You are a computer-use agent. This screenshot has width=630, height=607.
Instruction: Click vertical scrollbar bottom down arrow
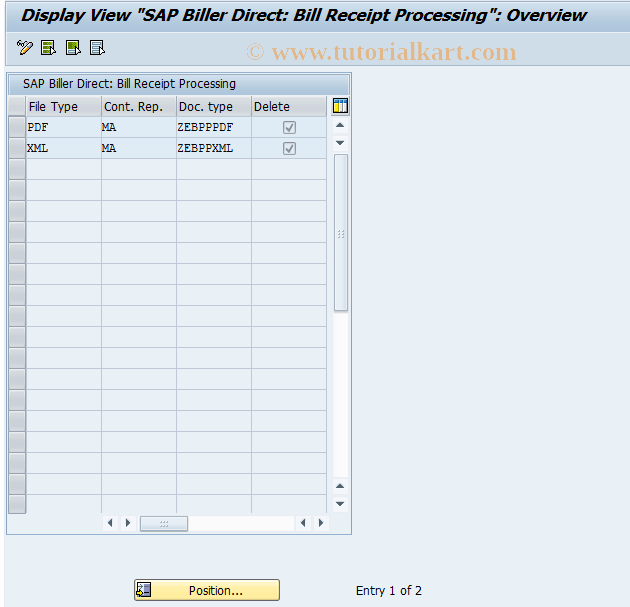340,504
